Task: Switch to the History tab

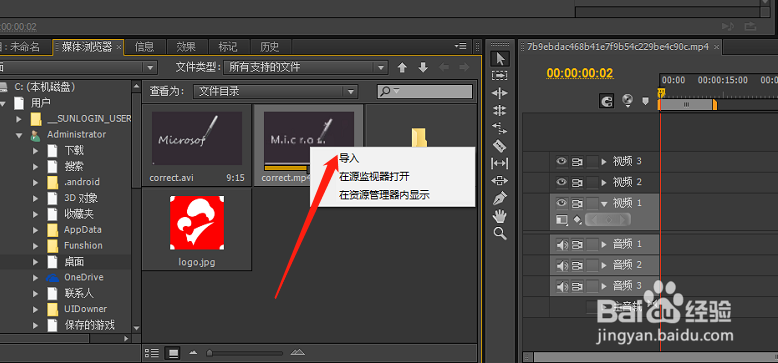Action: click(270, 47)
